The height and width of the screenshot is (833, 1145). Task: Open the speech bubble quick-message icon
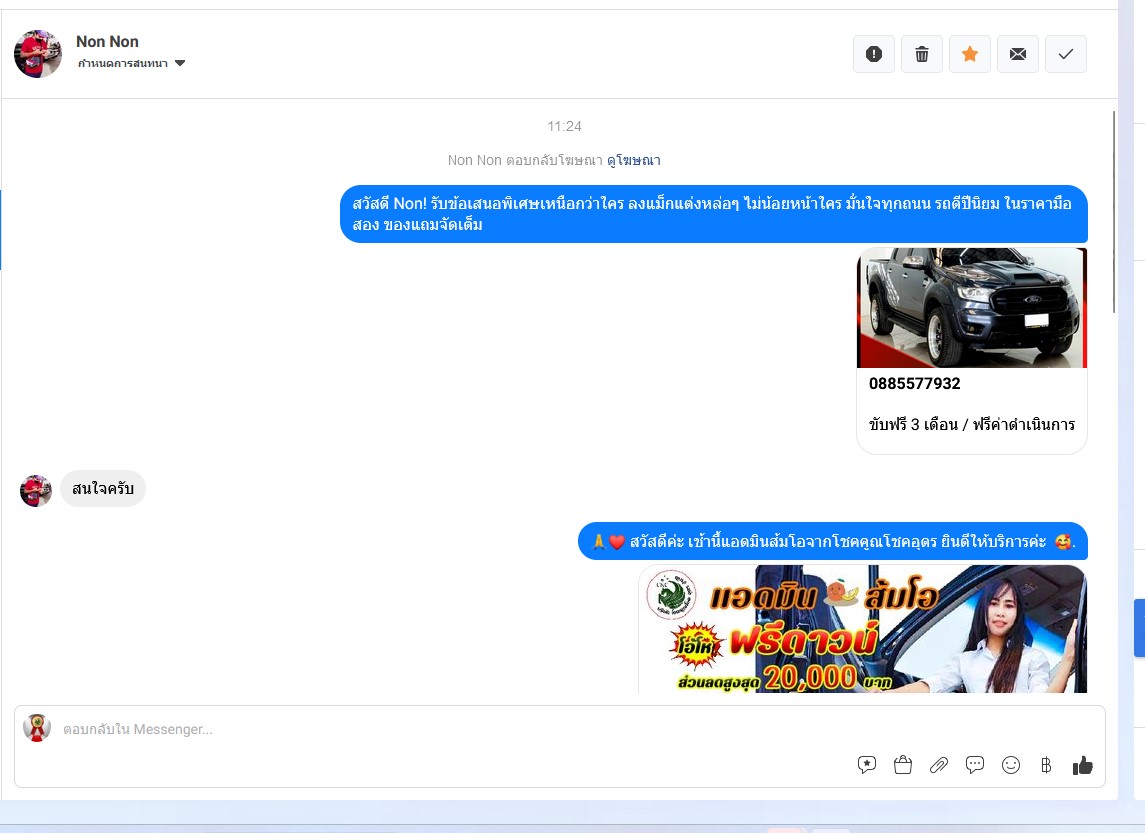coord(975,765)
